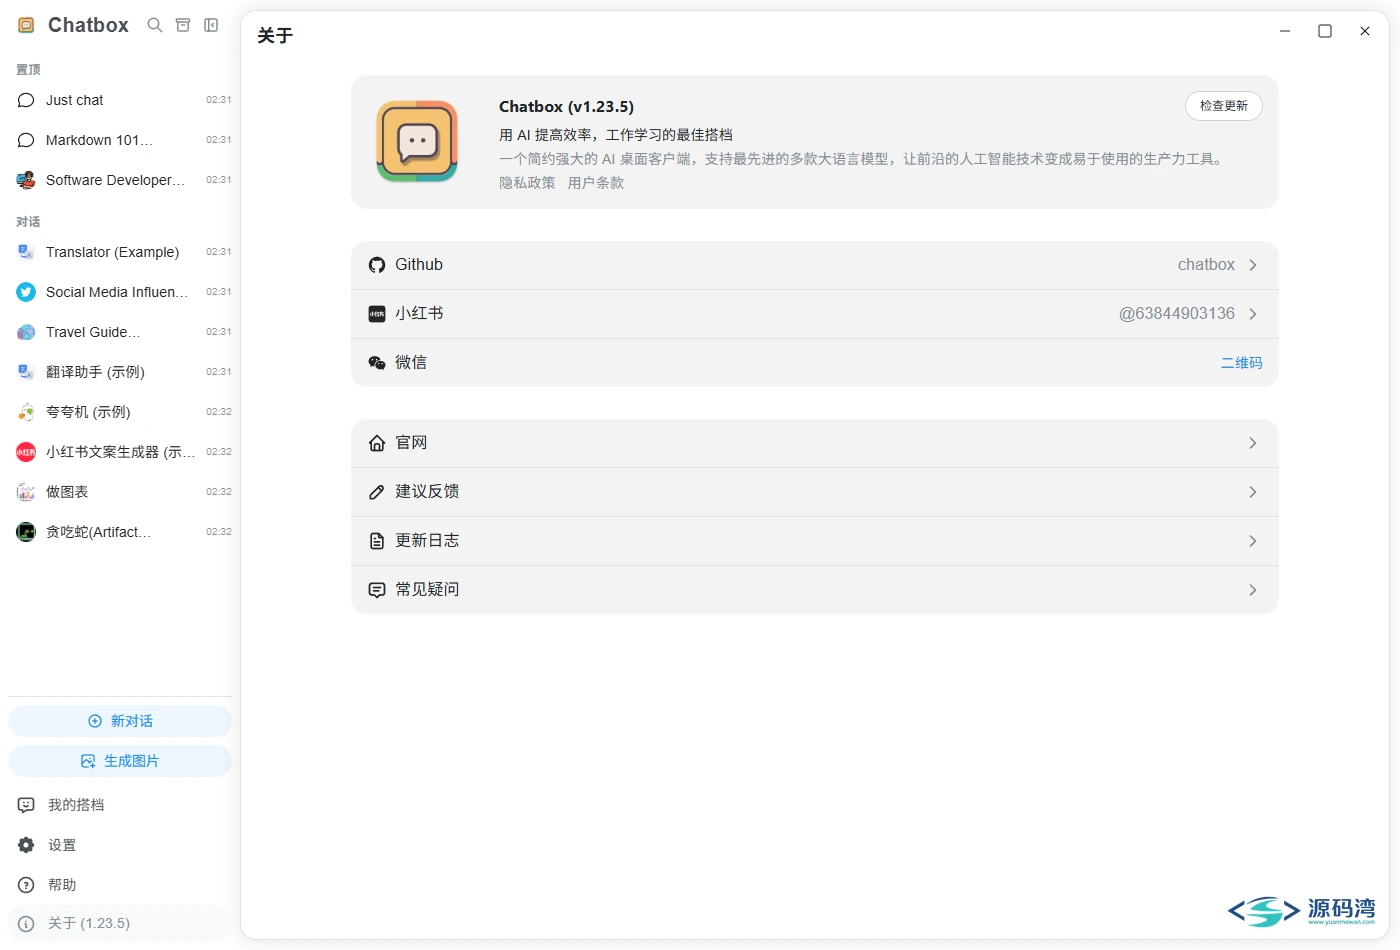This screenshot has width=1400, height=950.
Task: Open the Twitter bird avatar conversation
Action: click(x=26, y=292)
